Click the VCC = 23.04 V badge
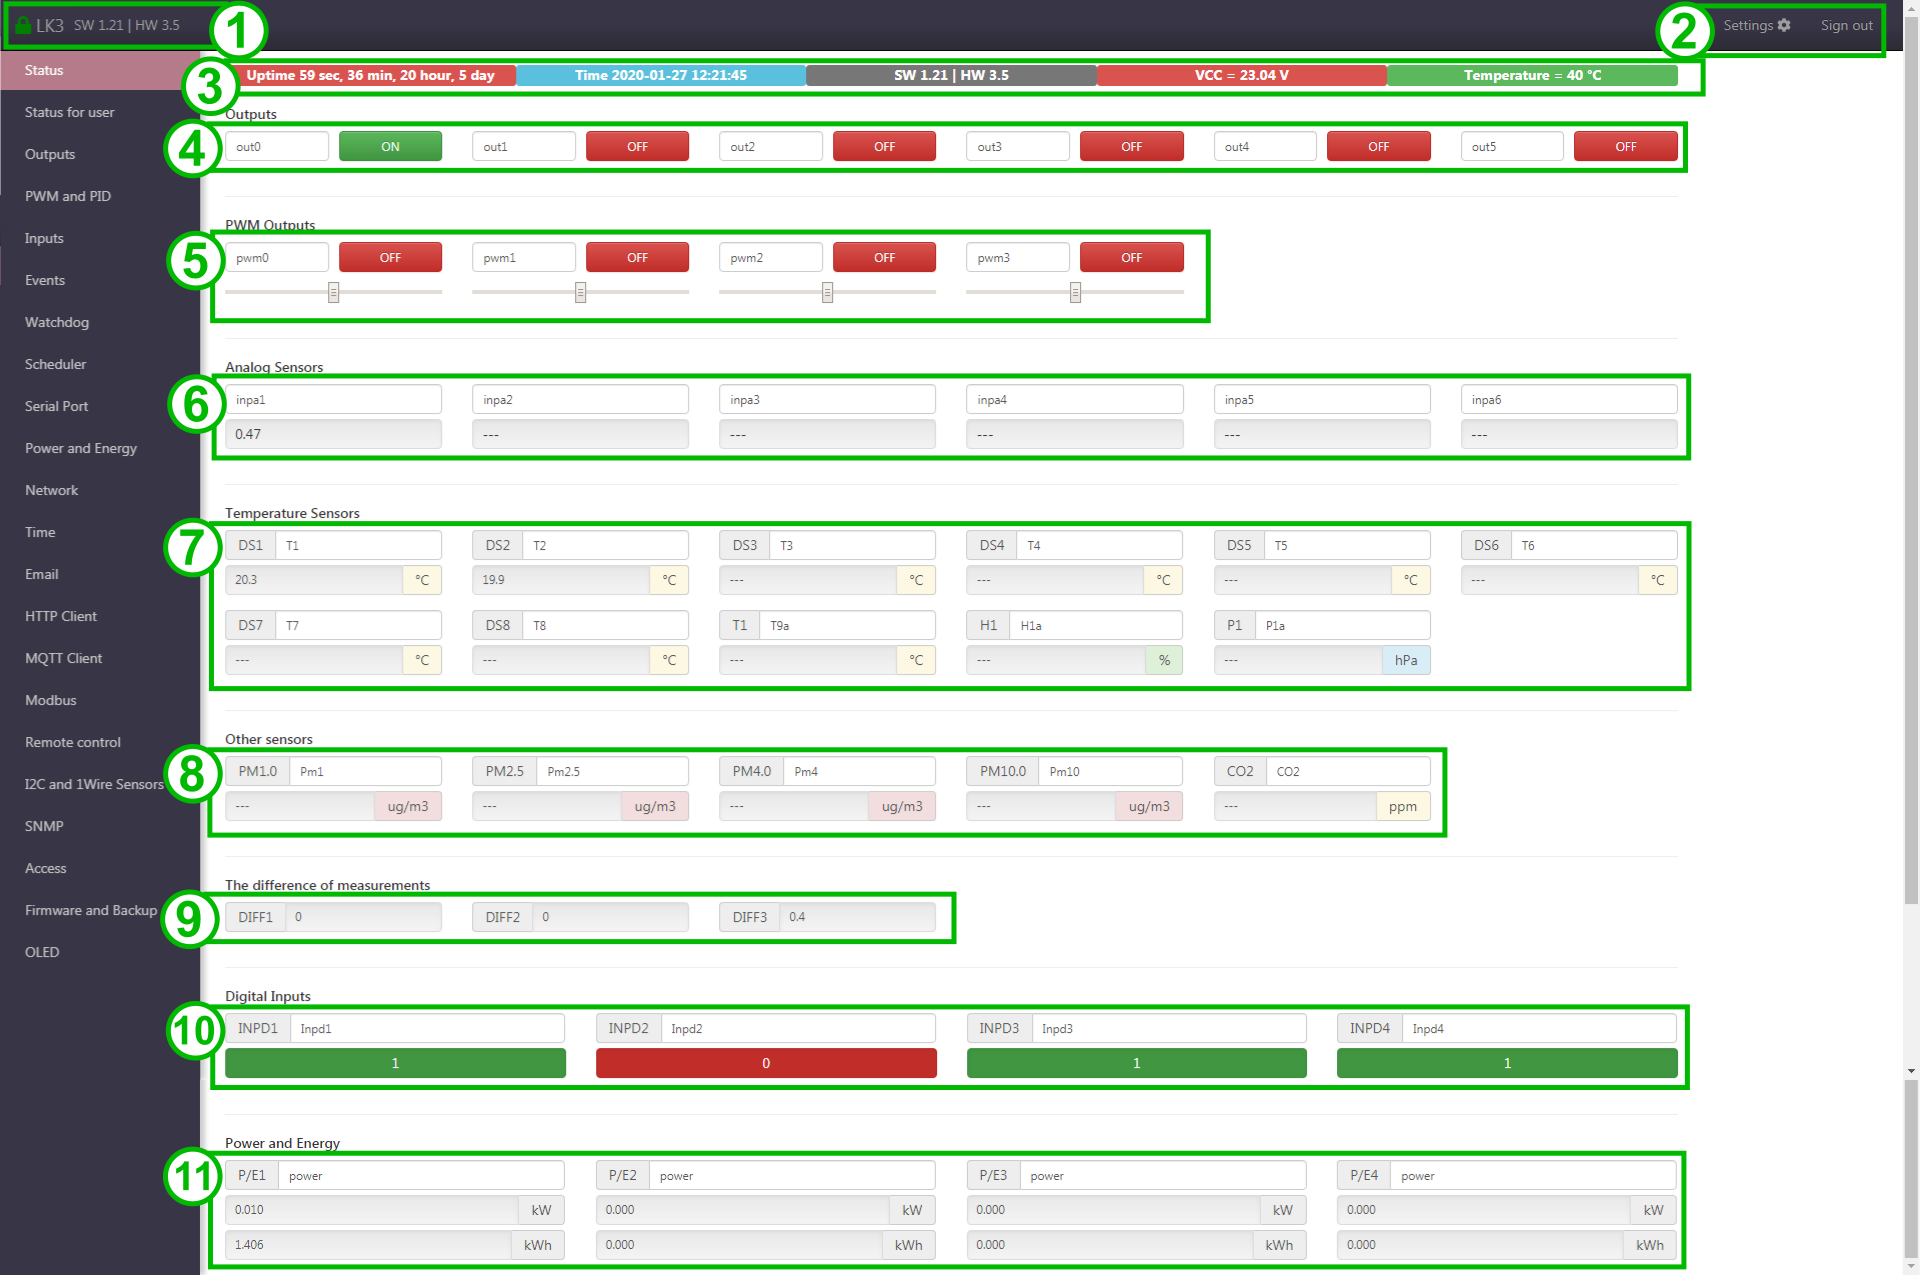The height and width of the screenshot is (1275, 1920). coord(1242,75)
